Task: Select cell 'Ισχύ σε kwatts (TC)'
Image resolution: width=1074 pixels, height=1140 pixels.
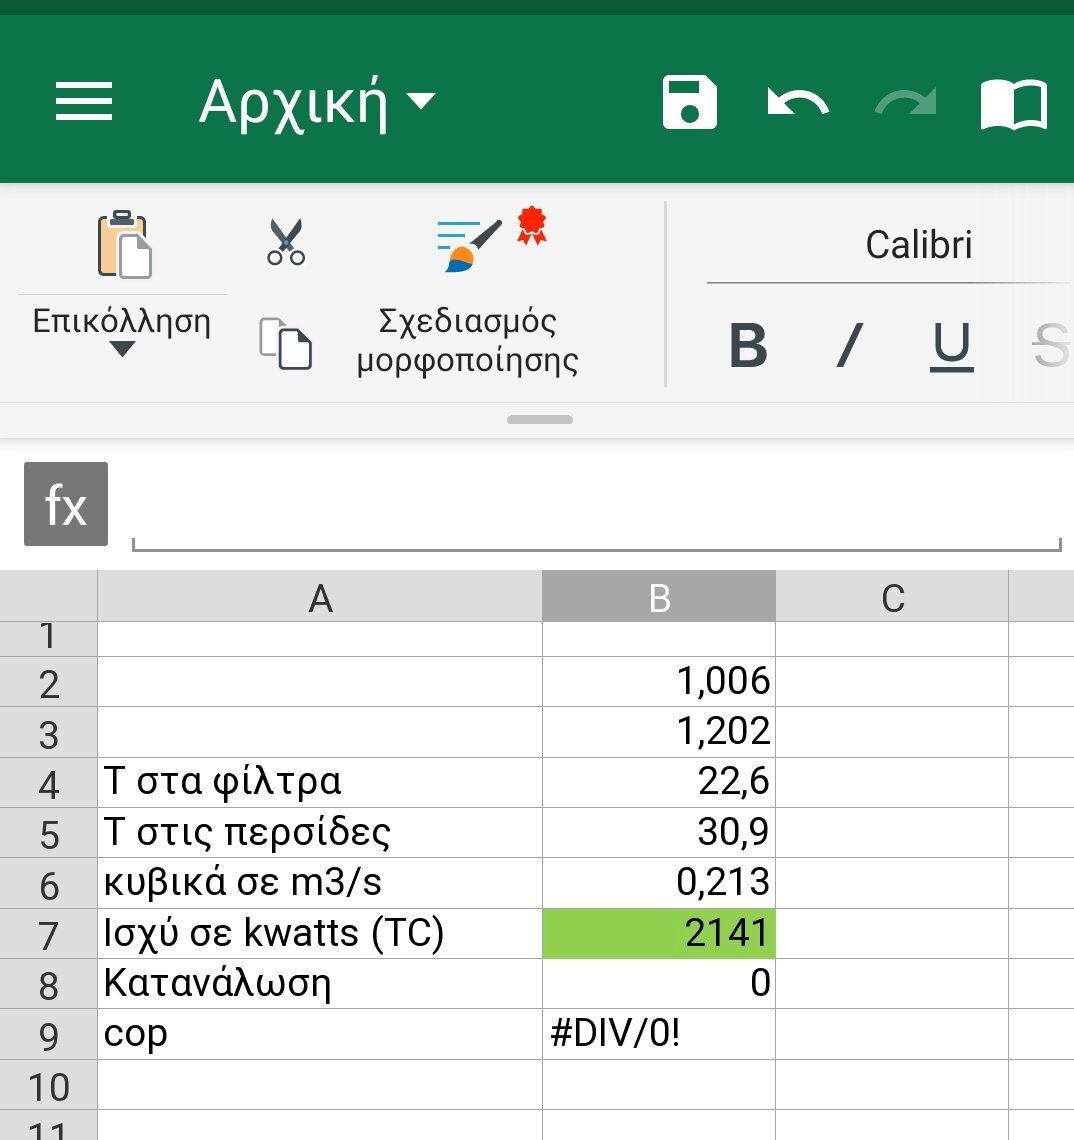Action: click(320, 934)
